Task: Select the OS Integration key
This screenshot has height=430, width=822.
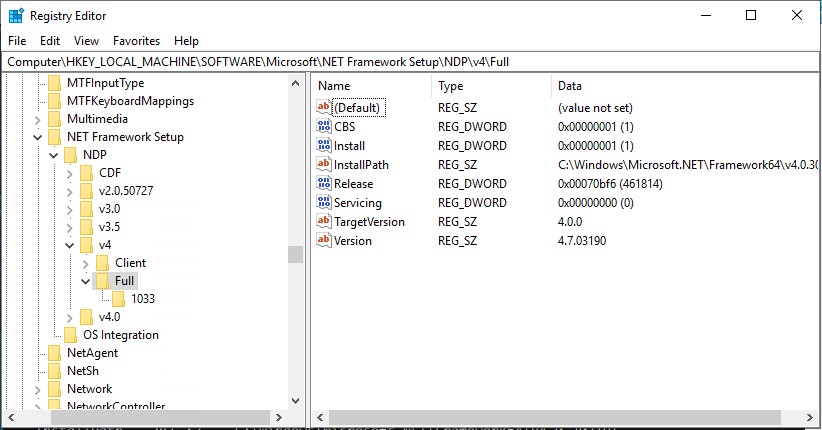Action: click(x=120, y=335)
